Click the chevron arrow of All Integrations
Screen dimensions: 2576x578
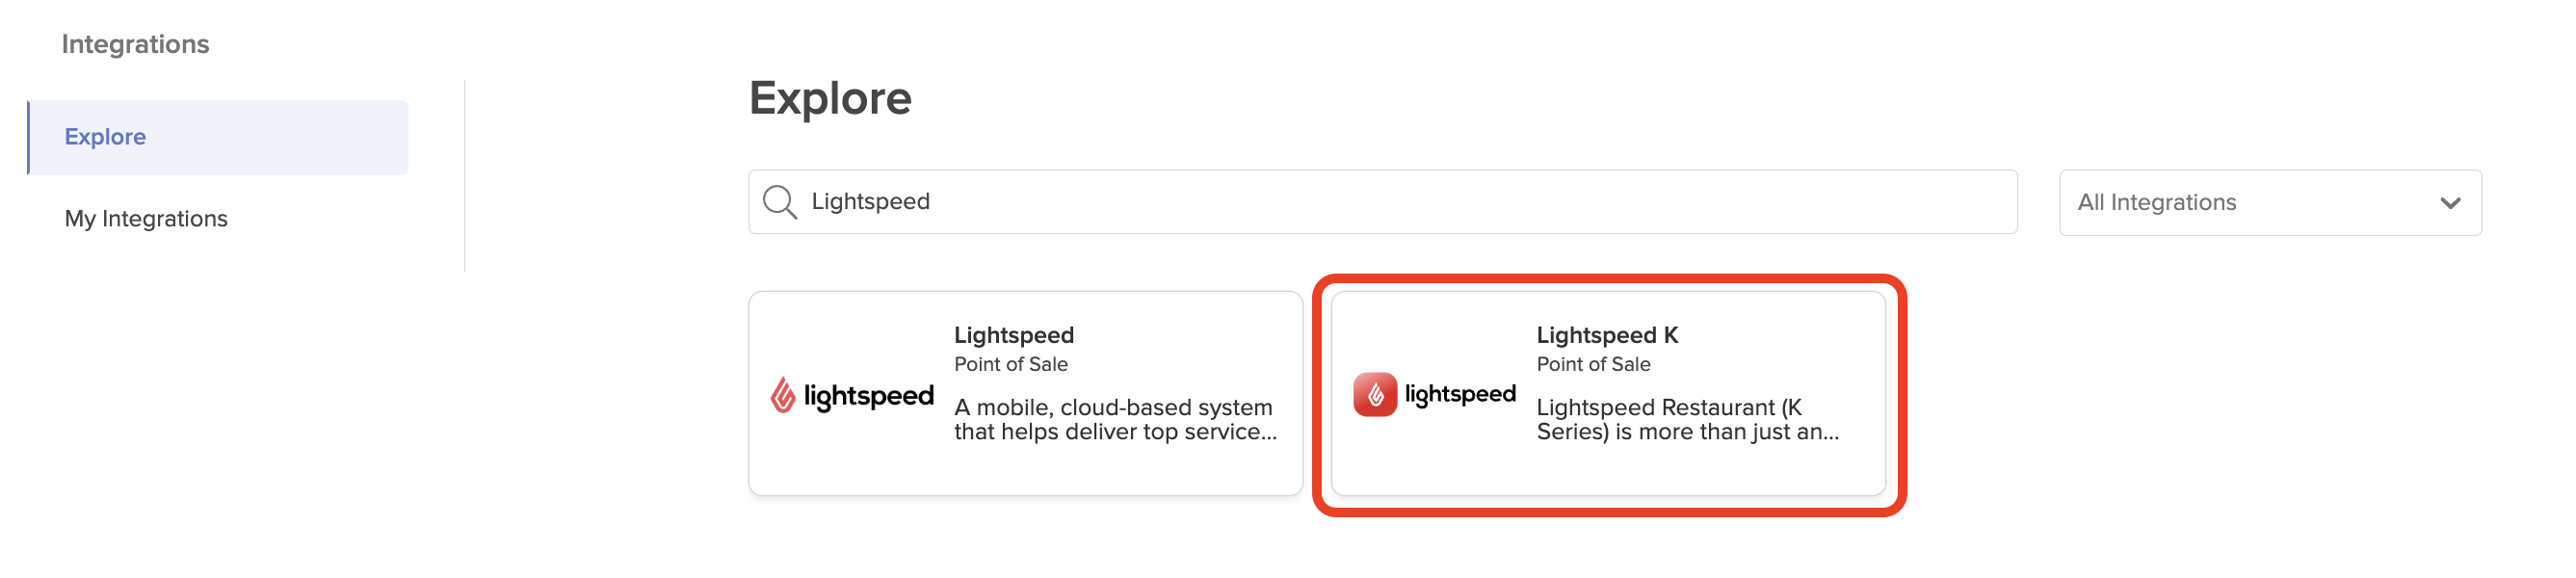(x=2449, y=203)
